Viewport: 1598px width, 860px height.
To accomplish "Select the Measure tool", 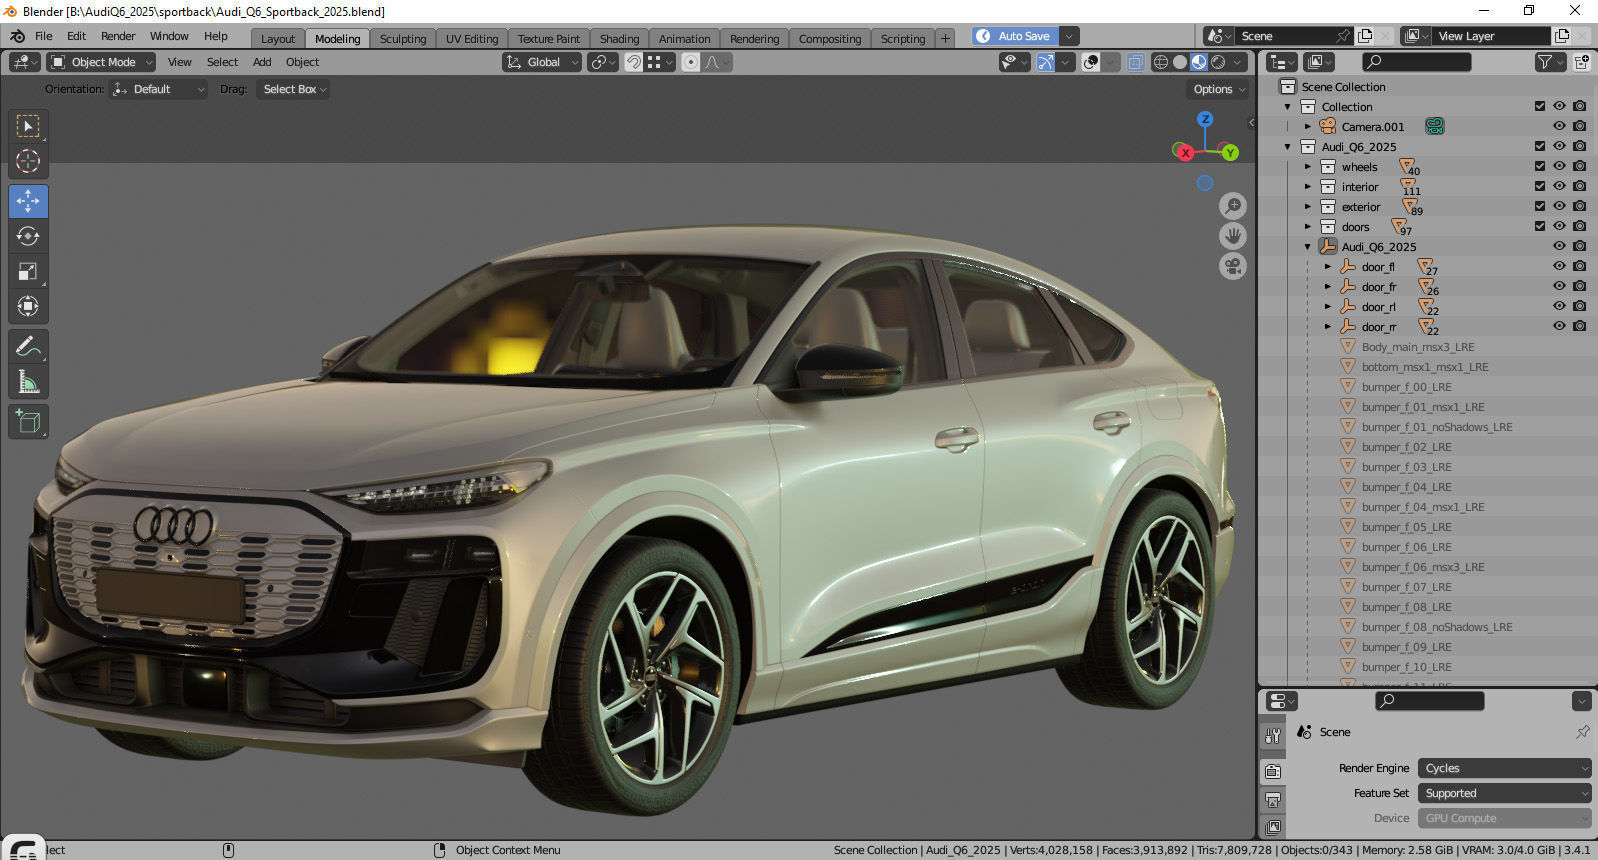I will [x=28, y=381].
